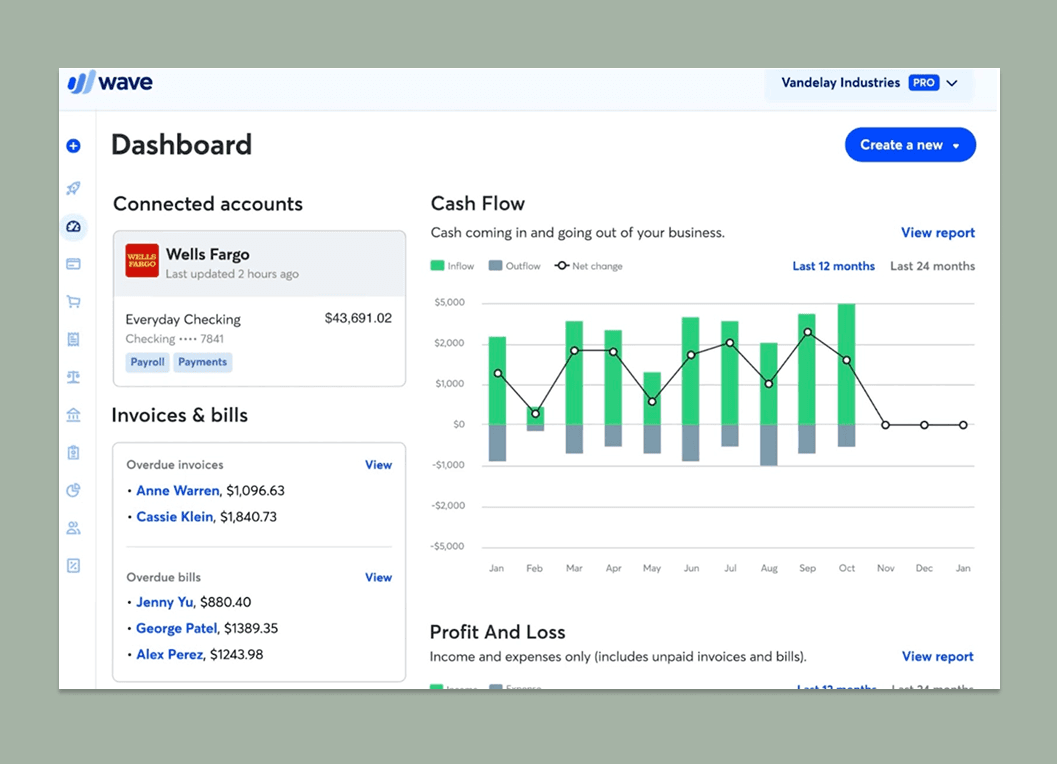Open the bank institution icon in sidebar
The width and height of the screenshot is (1057, 764).
(73, 414)
